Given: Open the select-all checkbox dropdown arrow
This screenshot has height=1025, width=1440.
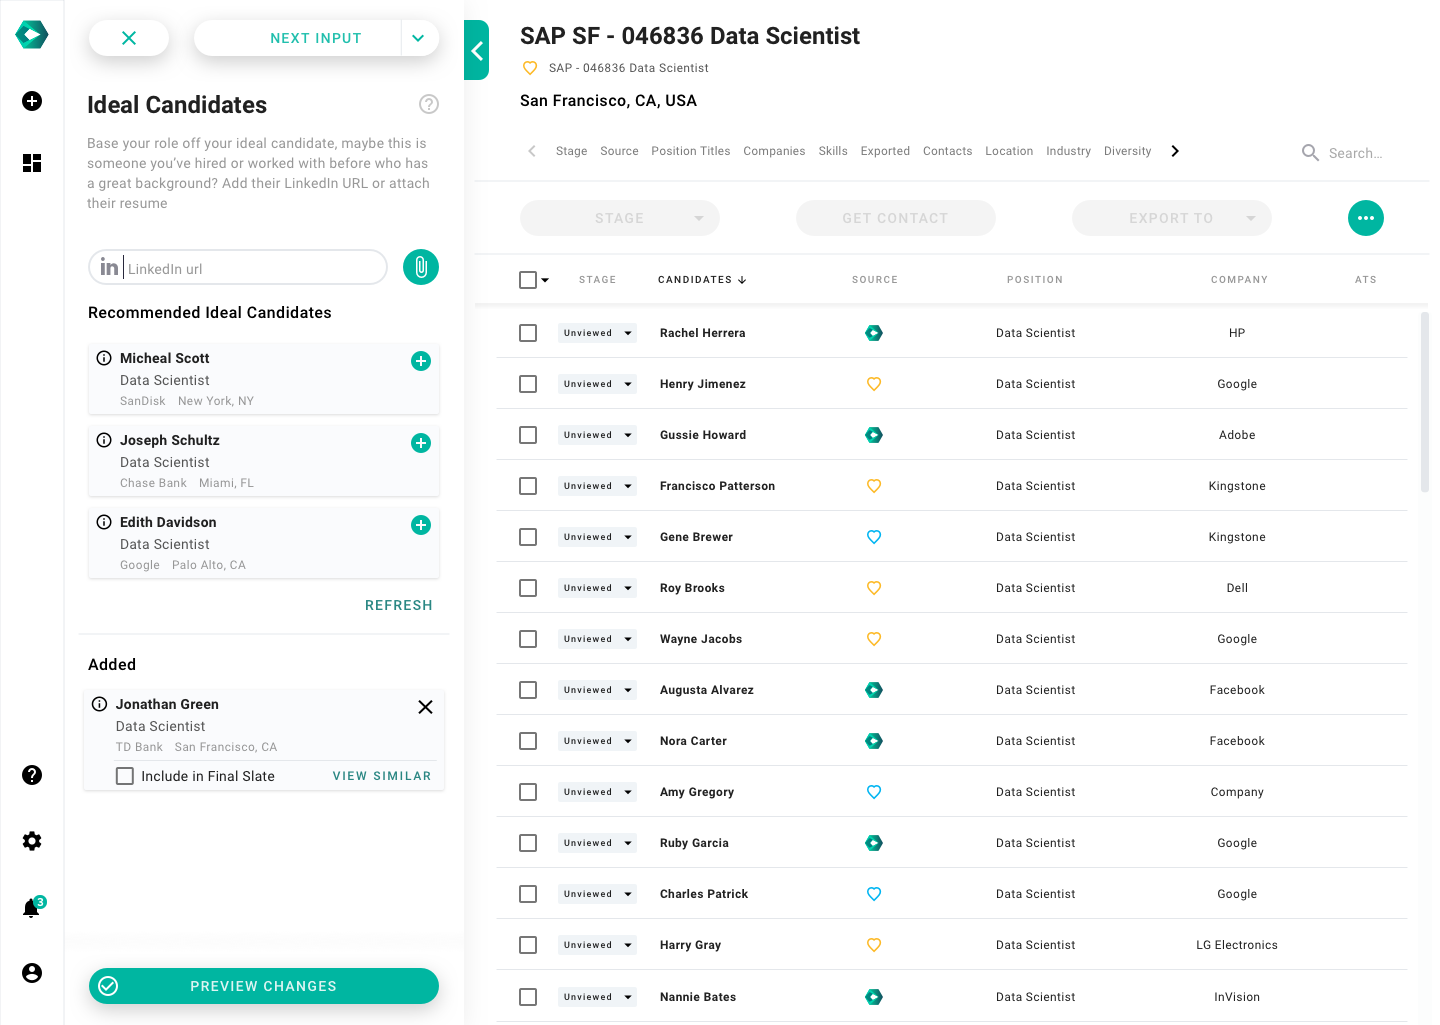Looking at the screenshot, I should 545,281.
